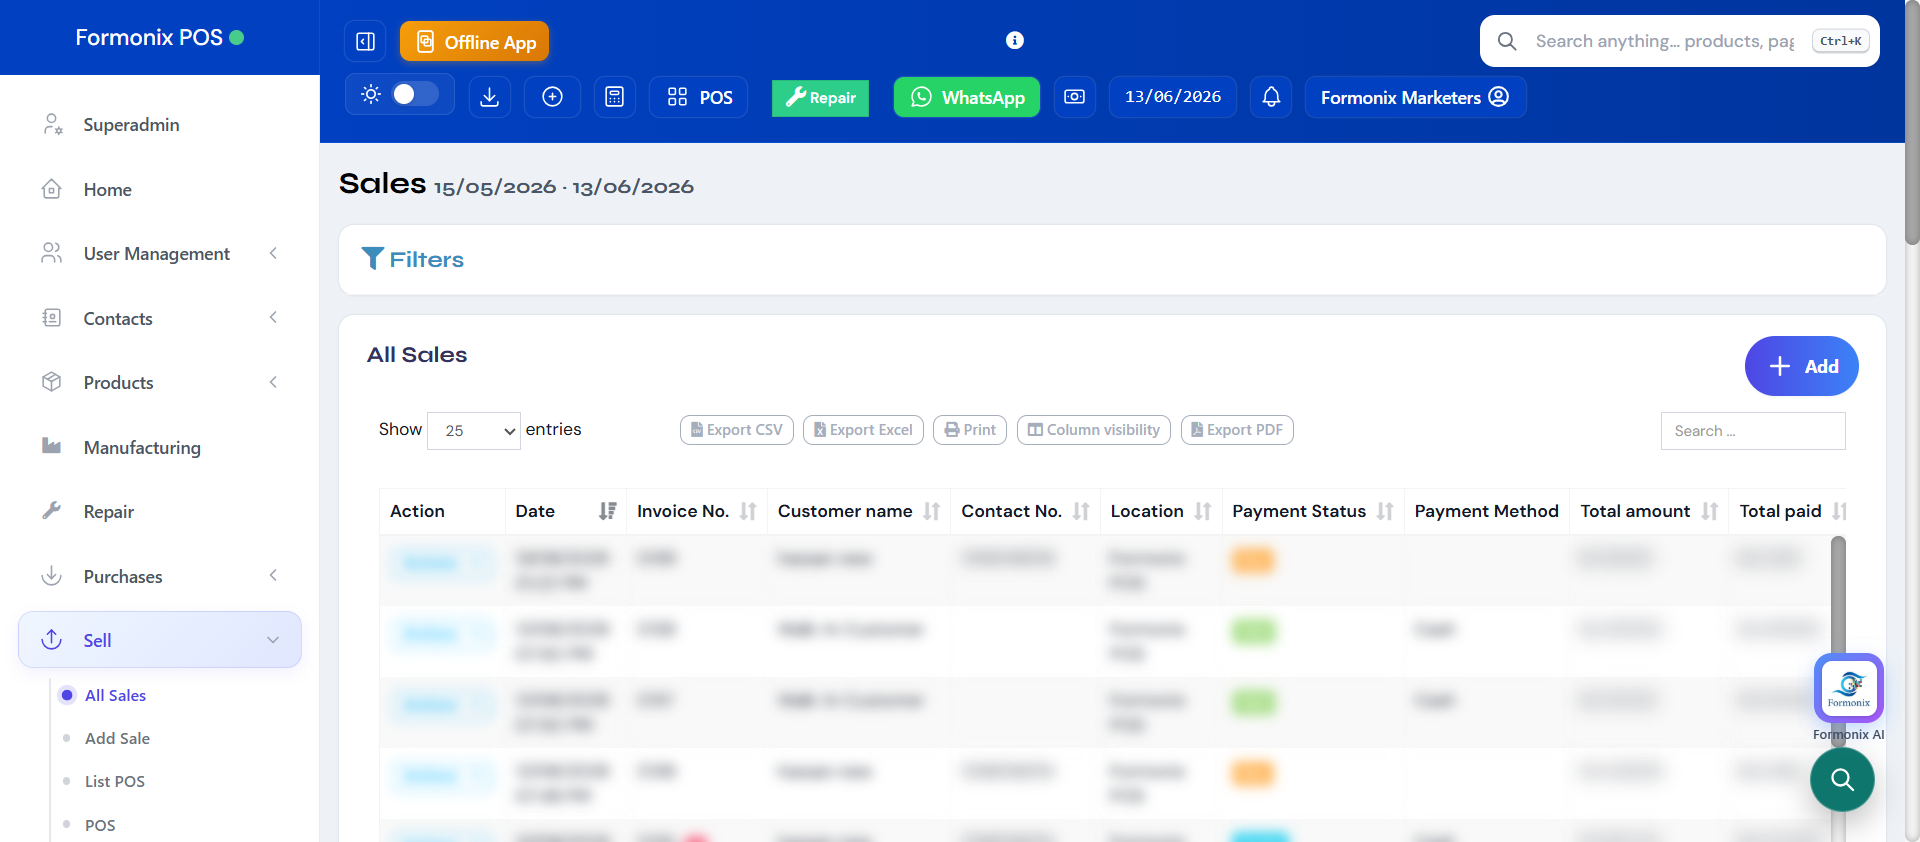Collapse the Sell menu
1920x842 pixels.
[160, 640]
